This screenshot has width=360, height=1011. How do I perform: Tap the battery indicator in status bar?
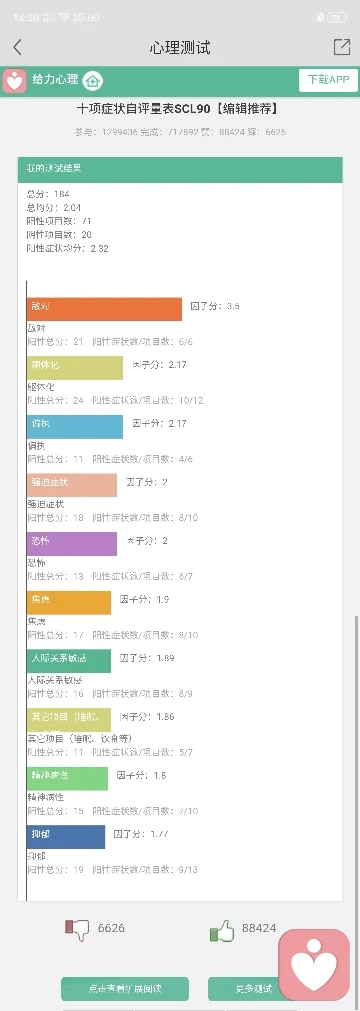coord(337,18)
